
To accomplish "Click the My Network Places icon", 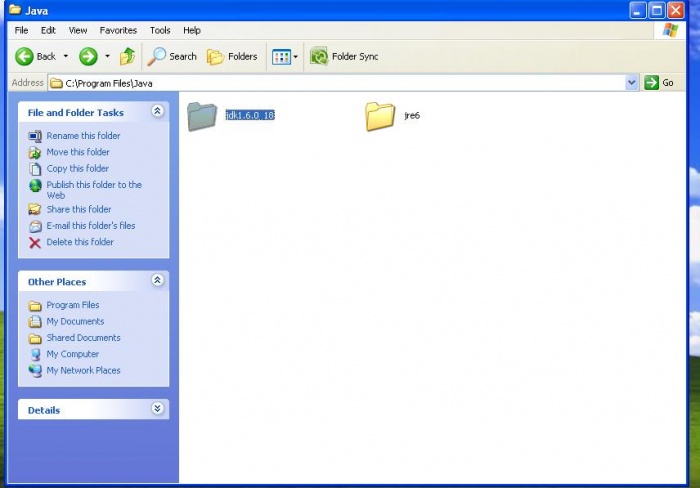I will pyautogui.click(x=35, y=371).
